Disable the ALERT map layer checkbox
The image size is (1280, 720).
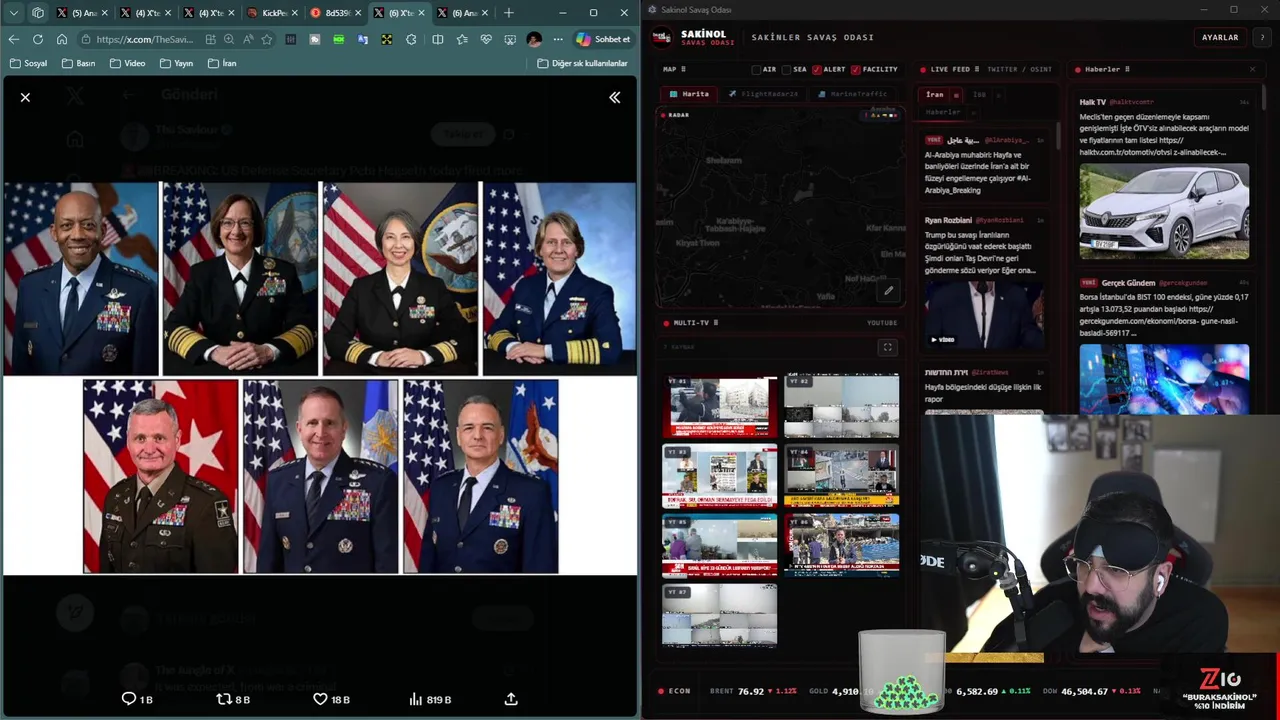point(817,70)
